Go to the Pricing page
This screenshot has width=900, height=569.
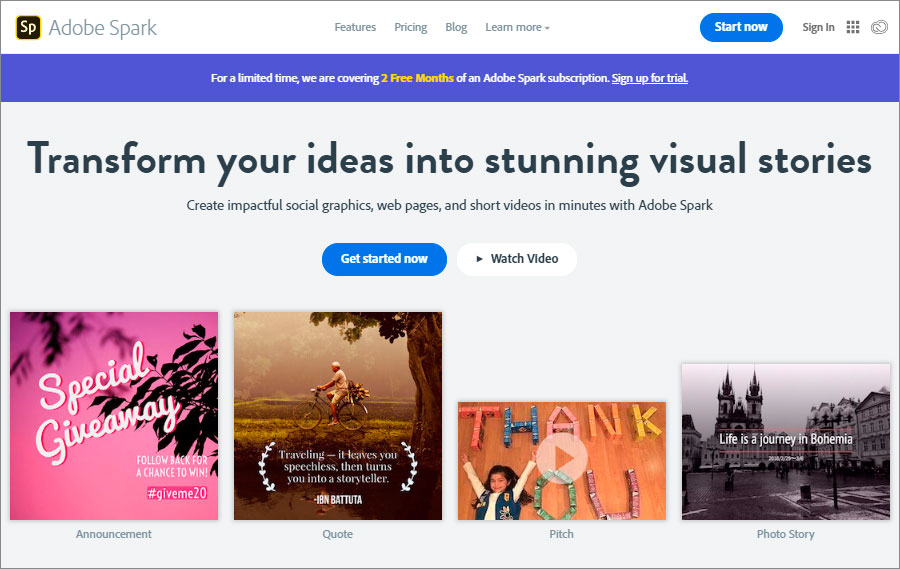click(410, 27)
